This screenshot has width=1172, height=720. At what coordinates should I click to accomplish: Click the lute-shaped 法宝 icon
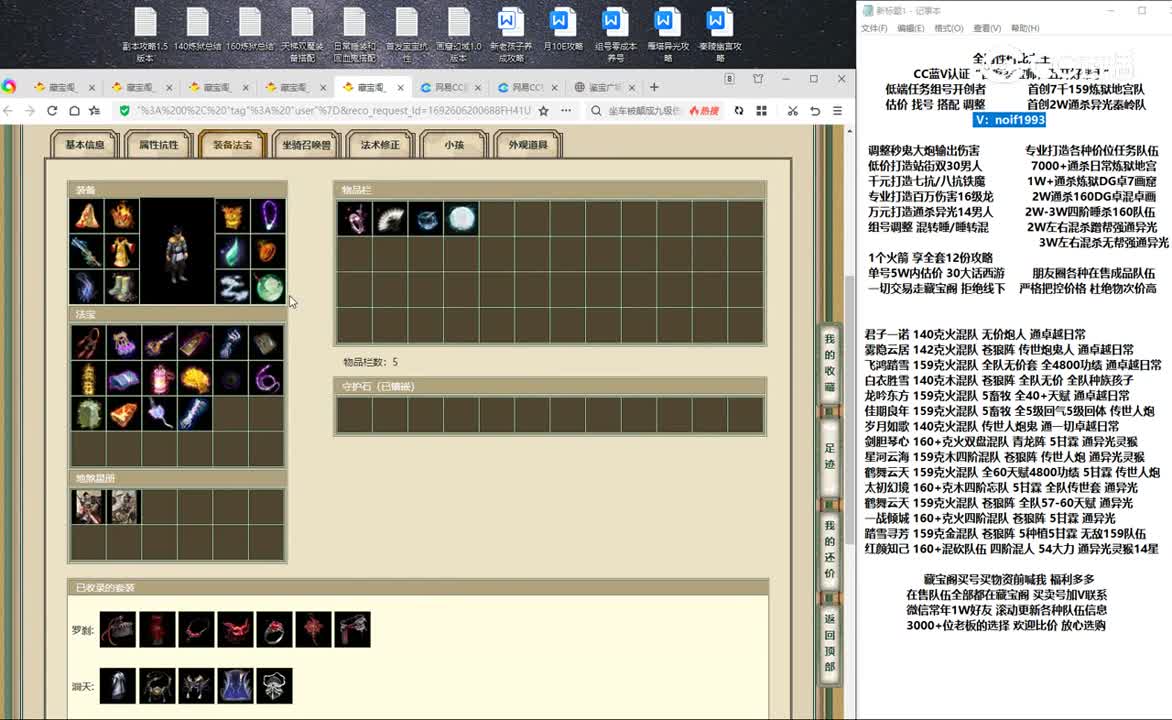click(159, 343)
